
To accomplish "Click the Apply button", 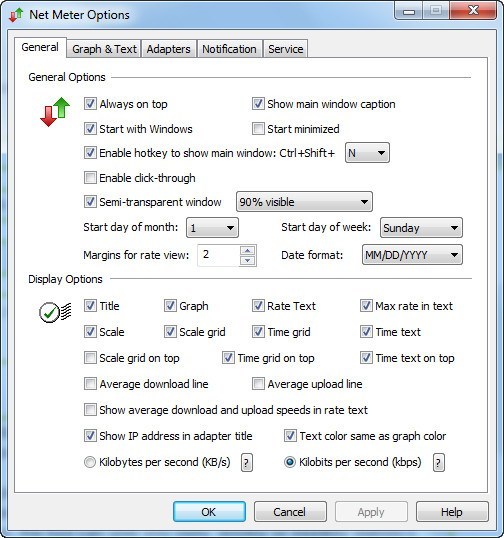I will pyautogui.click(x=371, y=512).
